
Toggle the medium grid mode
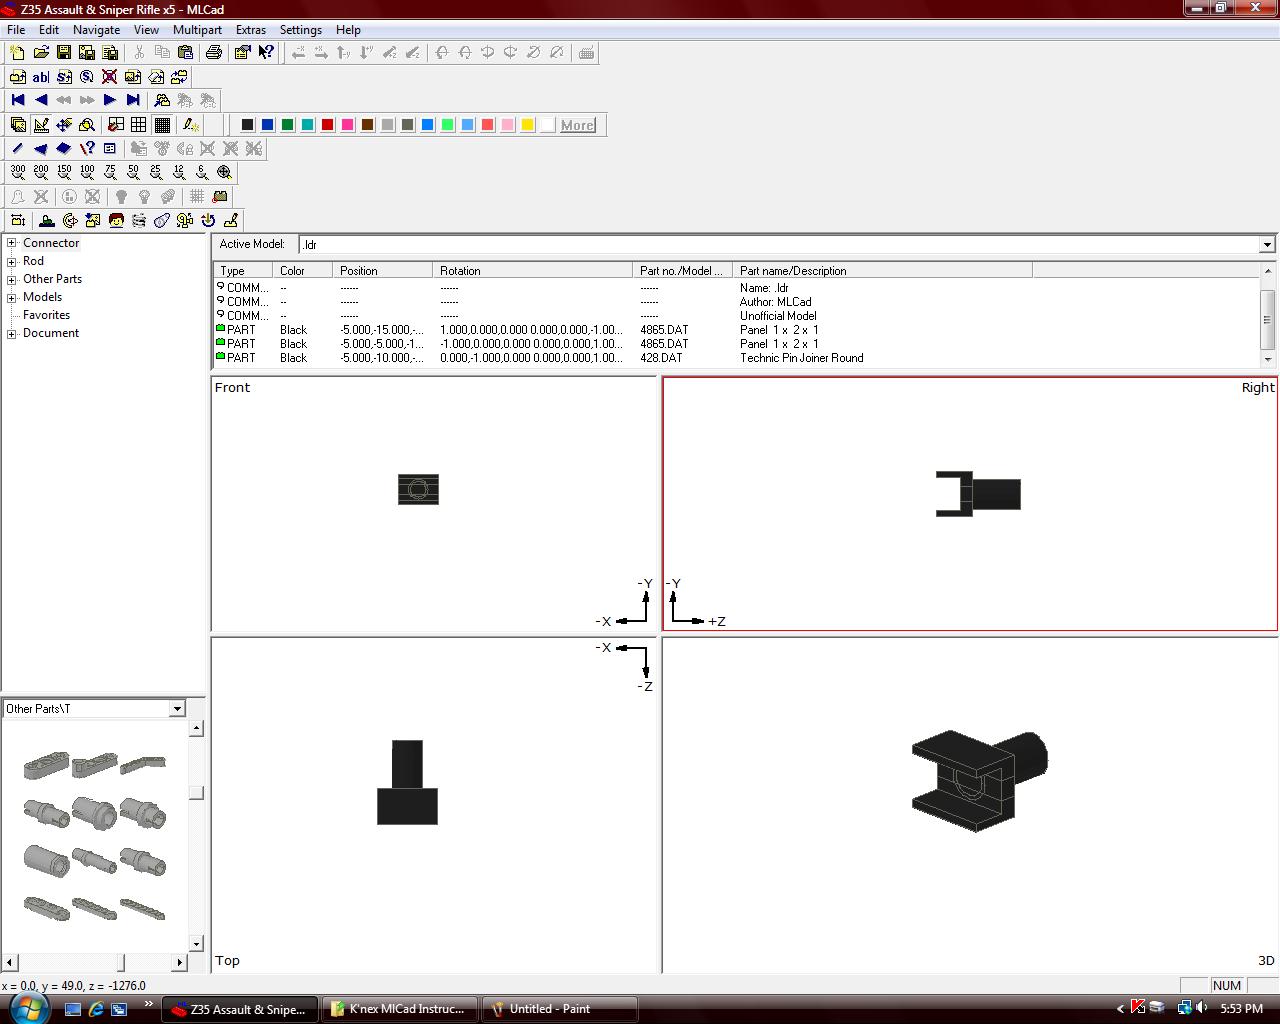coord(139,125)
